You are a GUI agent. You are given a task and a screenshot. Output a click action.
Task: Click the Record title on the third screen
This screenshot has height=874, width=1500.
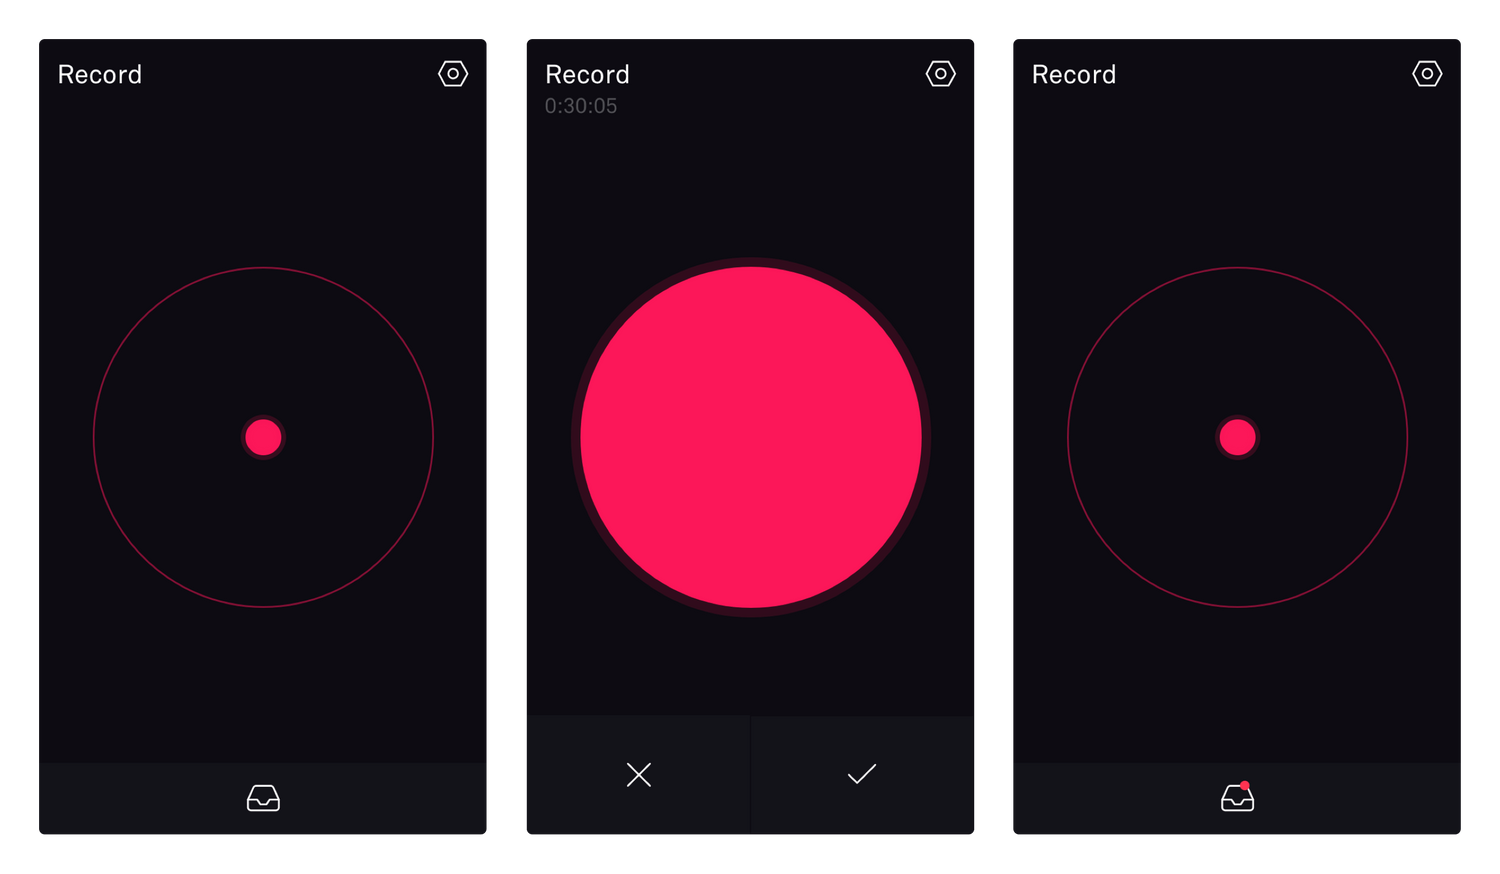click(1074, 75)
